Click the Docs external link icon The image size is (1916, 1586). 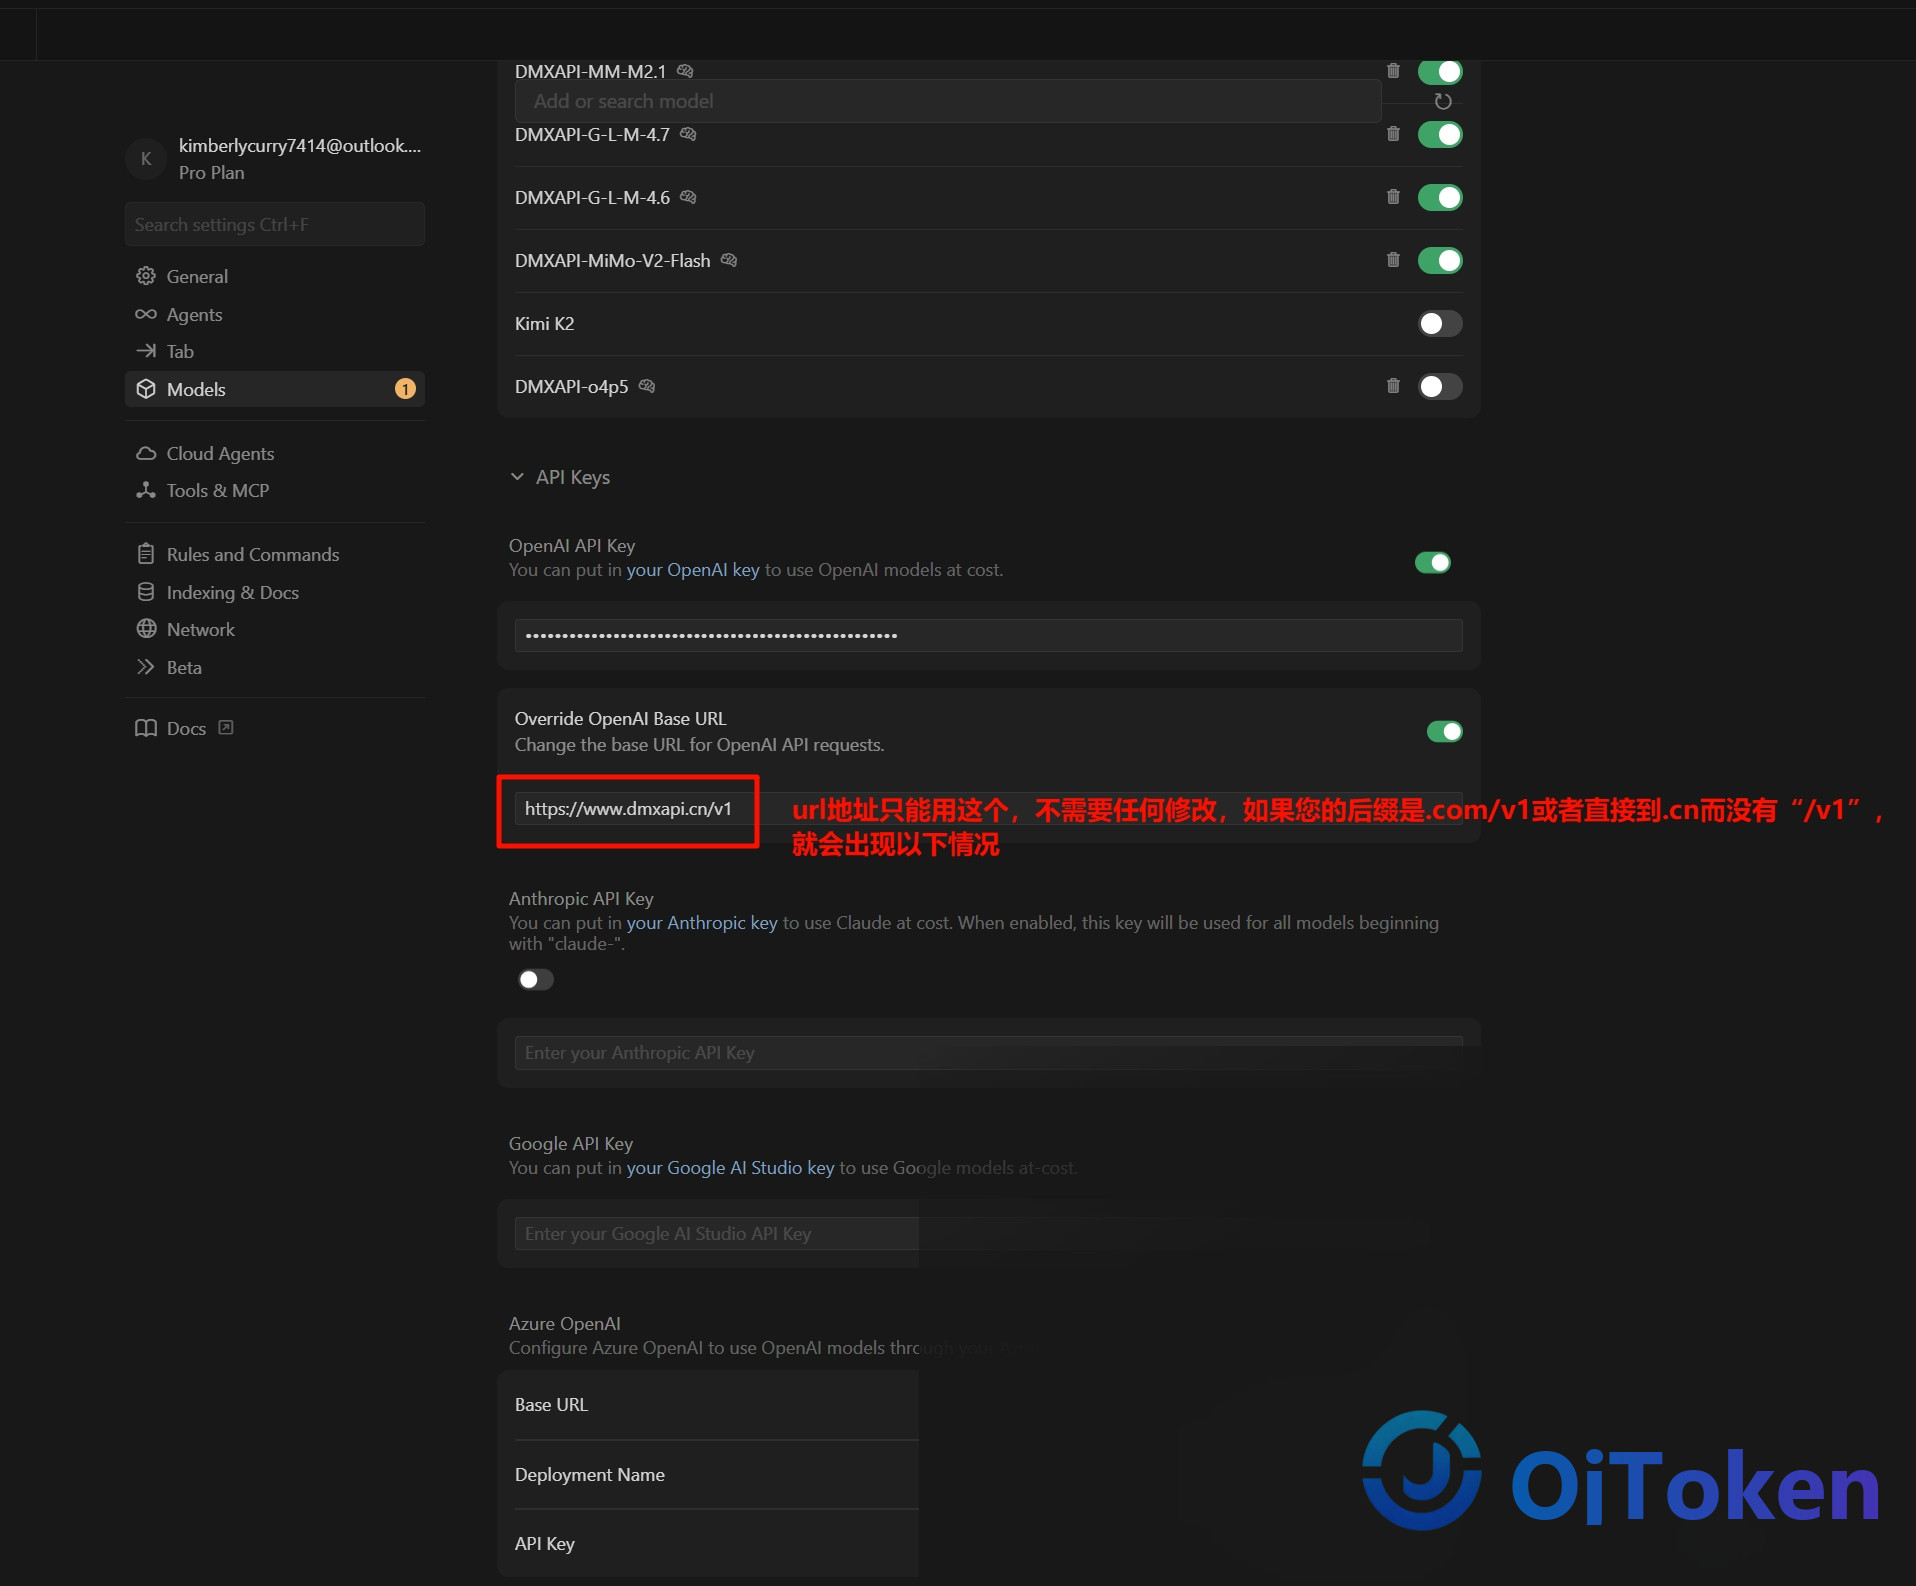[x=226, y=727]
